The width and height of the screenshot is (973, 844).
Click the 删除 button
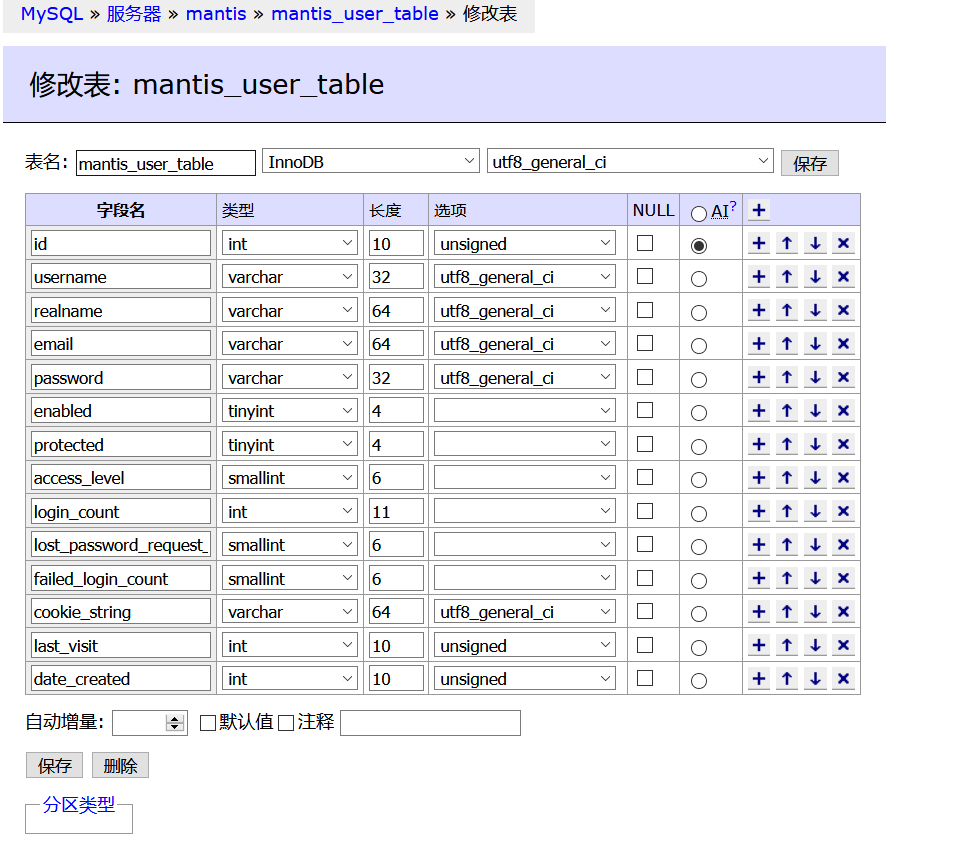coord(120,765)
